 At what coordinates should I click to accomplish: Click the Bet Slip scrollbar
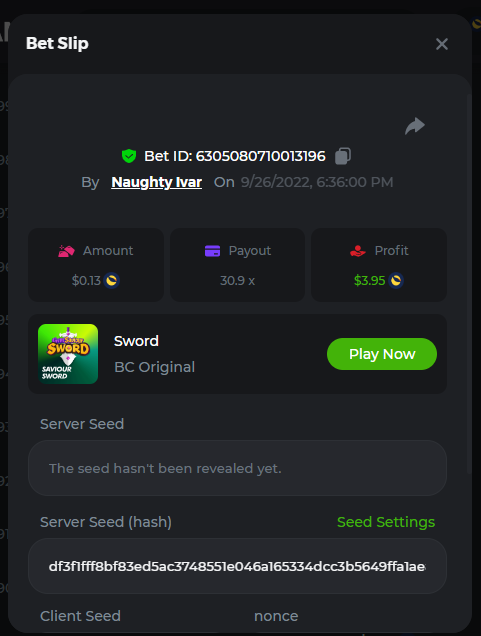click(x=469, y=284)
